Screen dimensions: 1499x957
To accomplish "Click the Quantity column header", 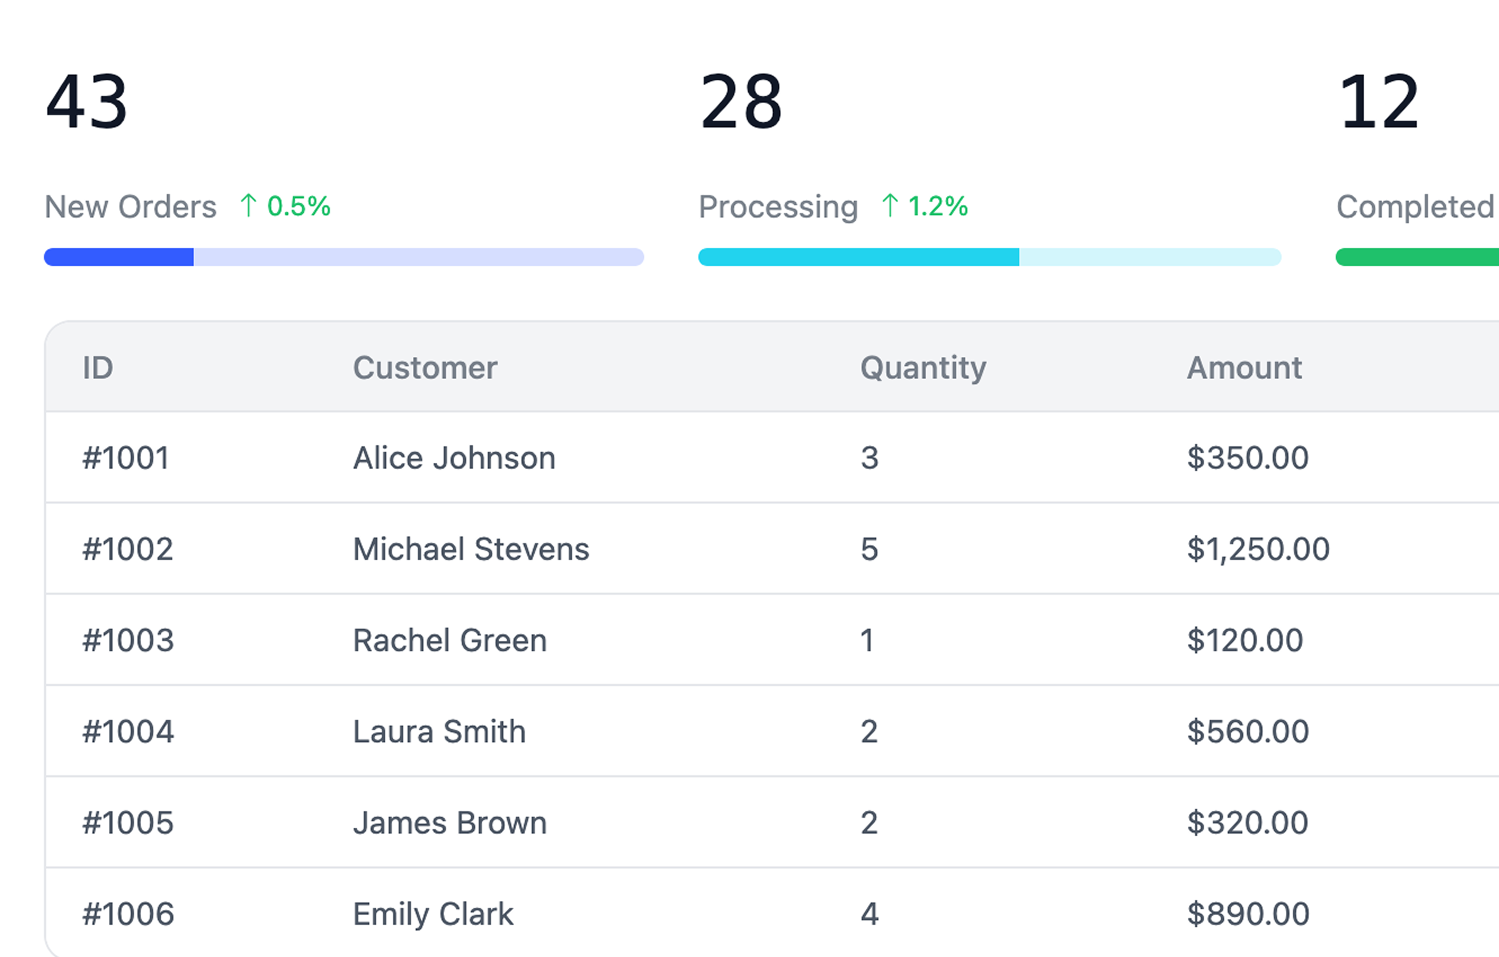I will coord(922,368).
